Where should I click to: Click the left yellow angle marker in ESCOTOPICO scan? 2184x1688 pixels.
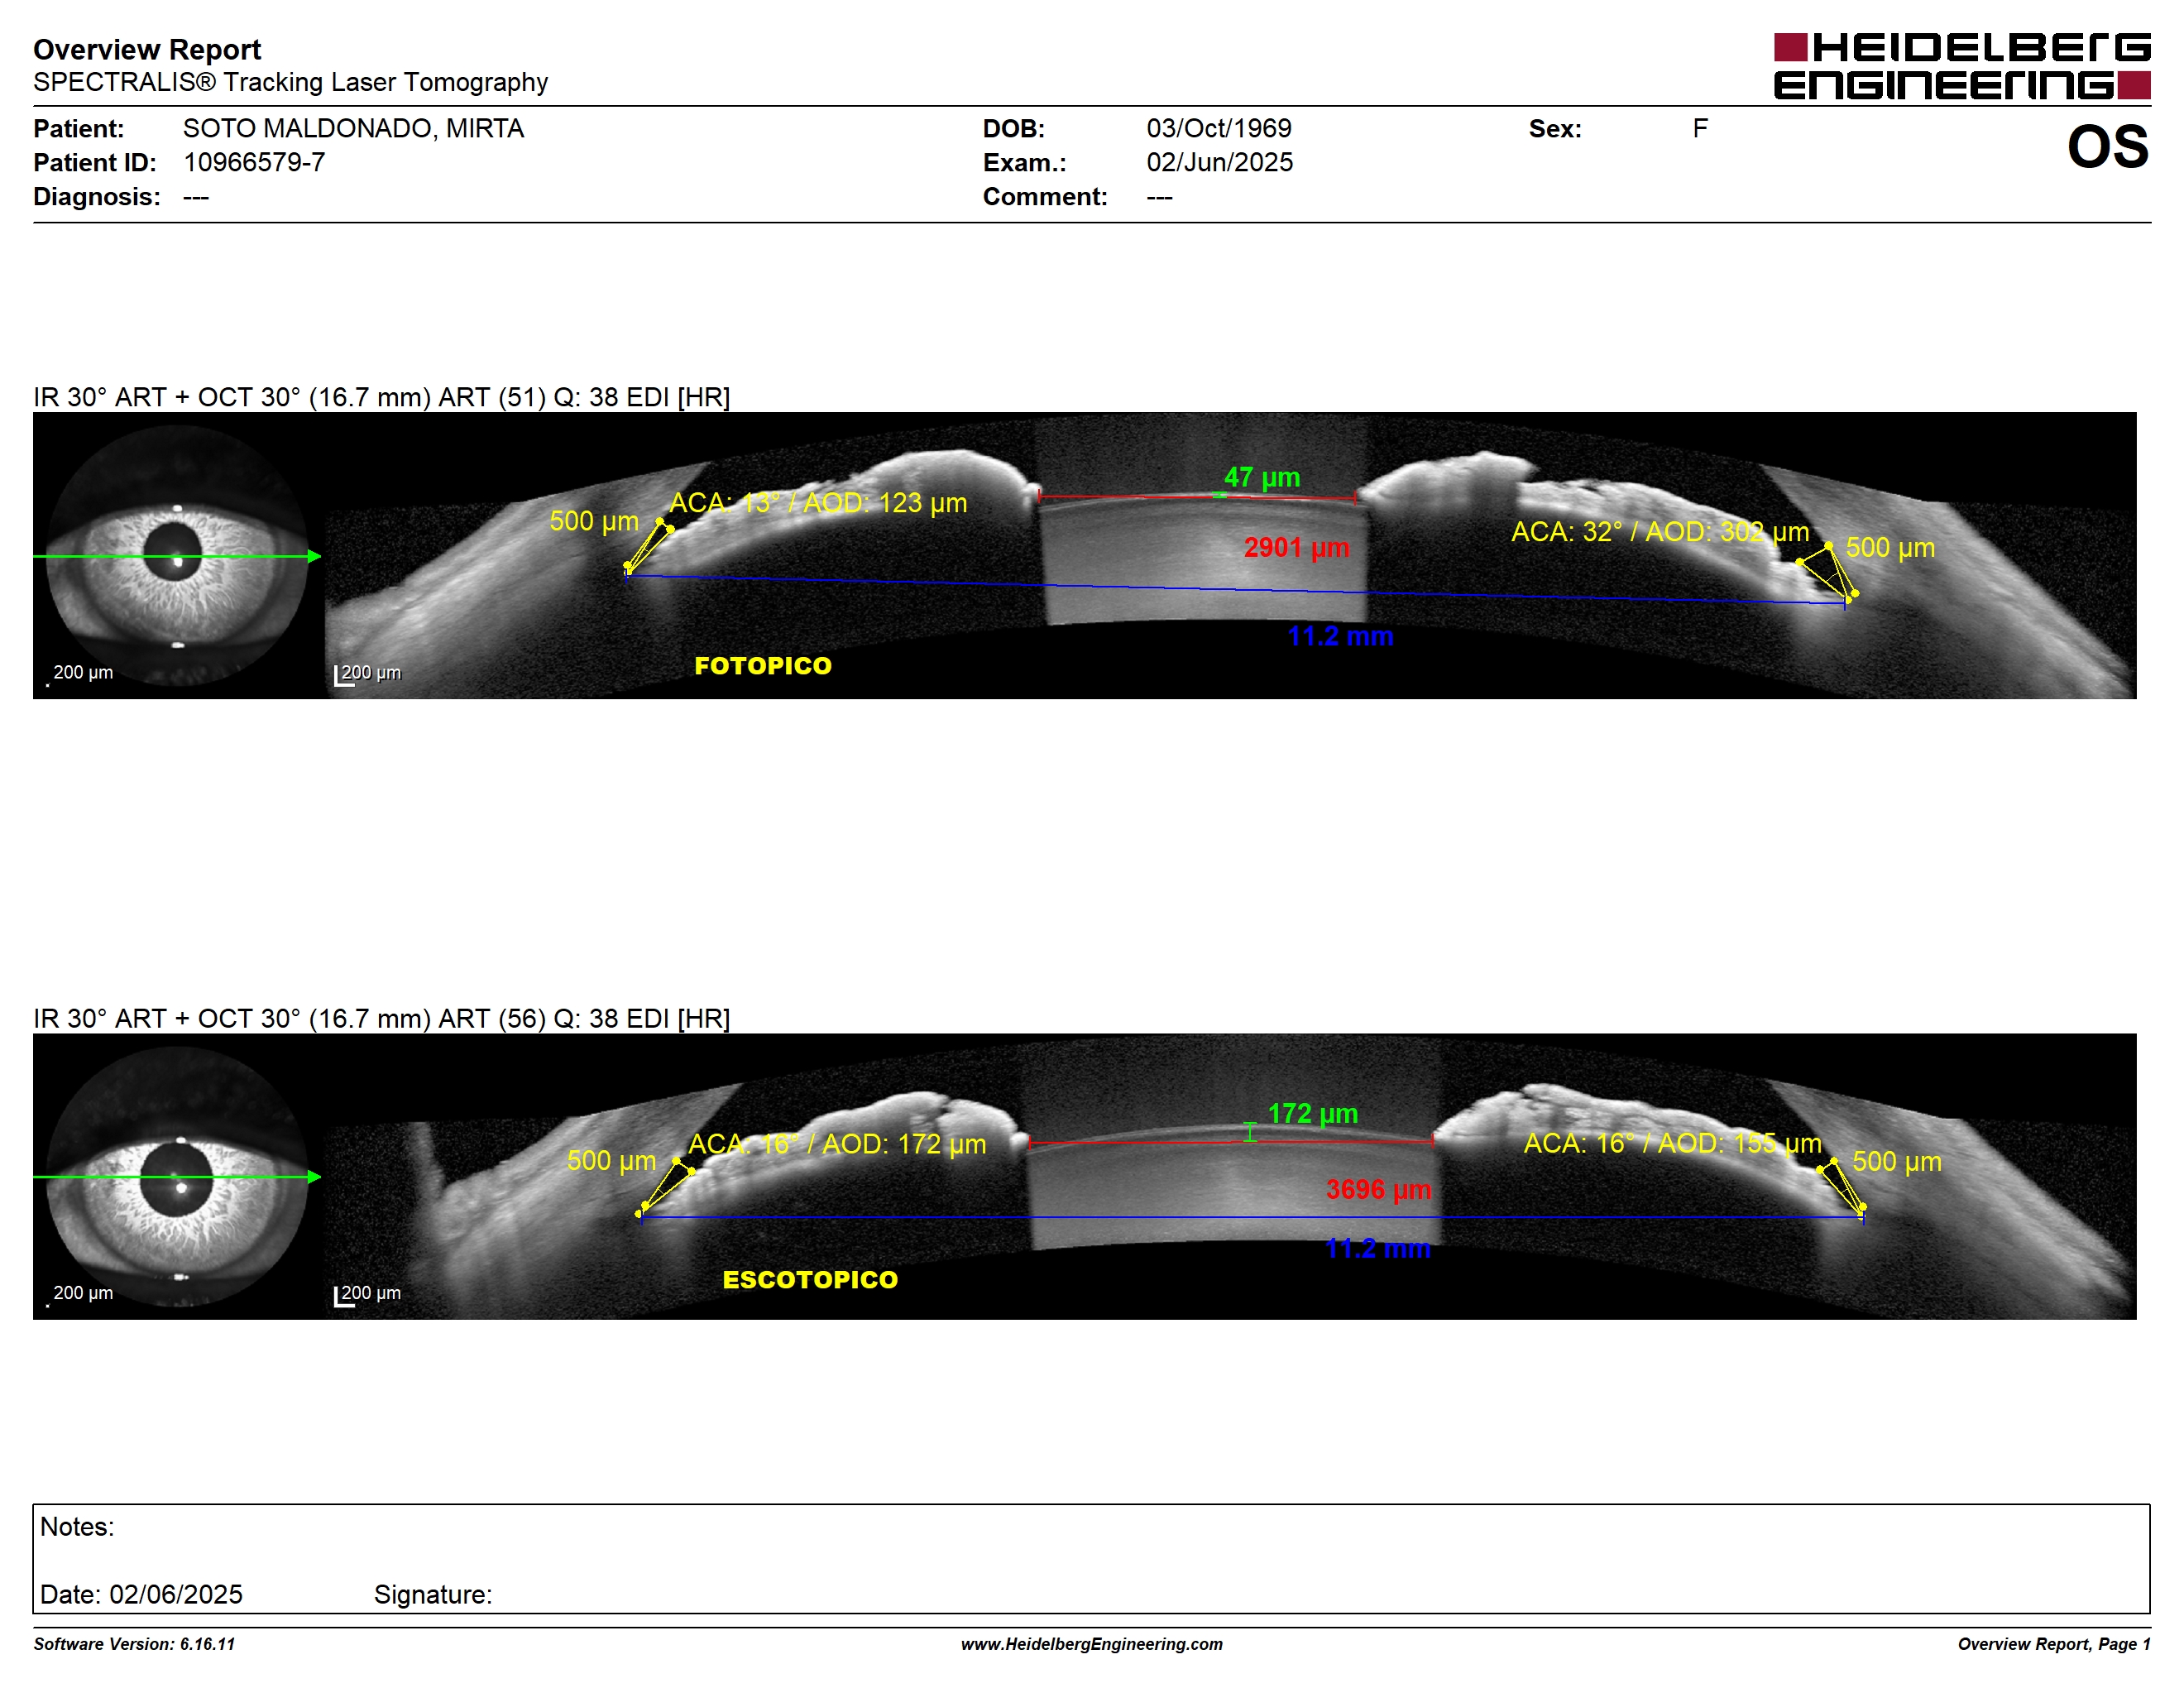665,1188
